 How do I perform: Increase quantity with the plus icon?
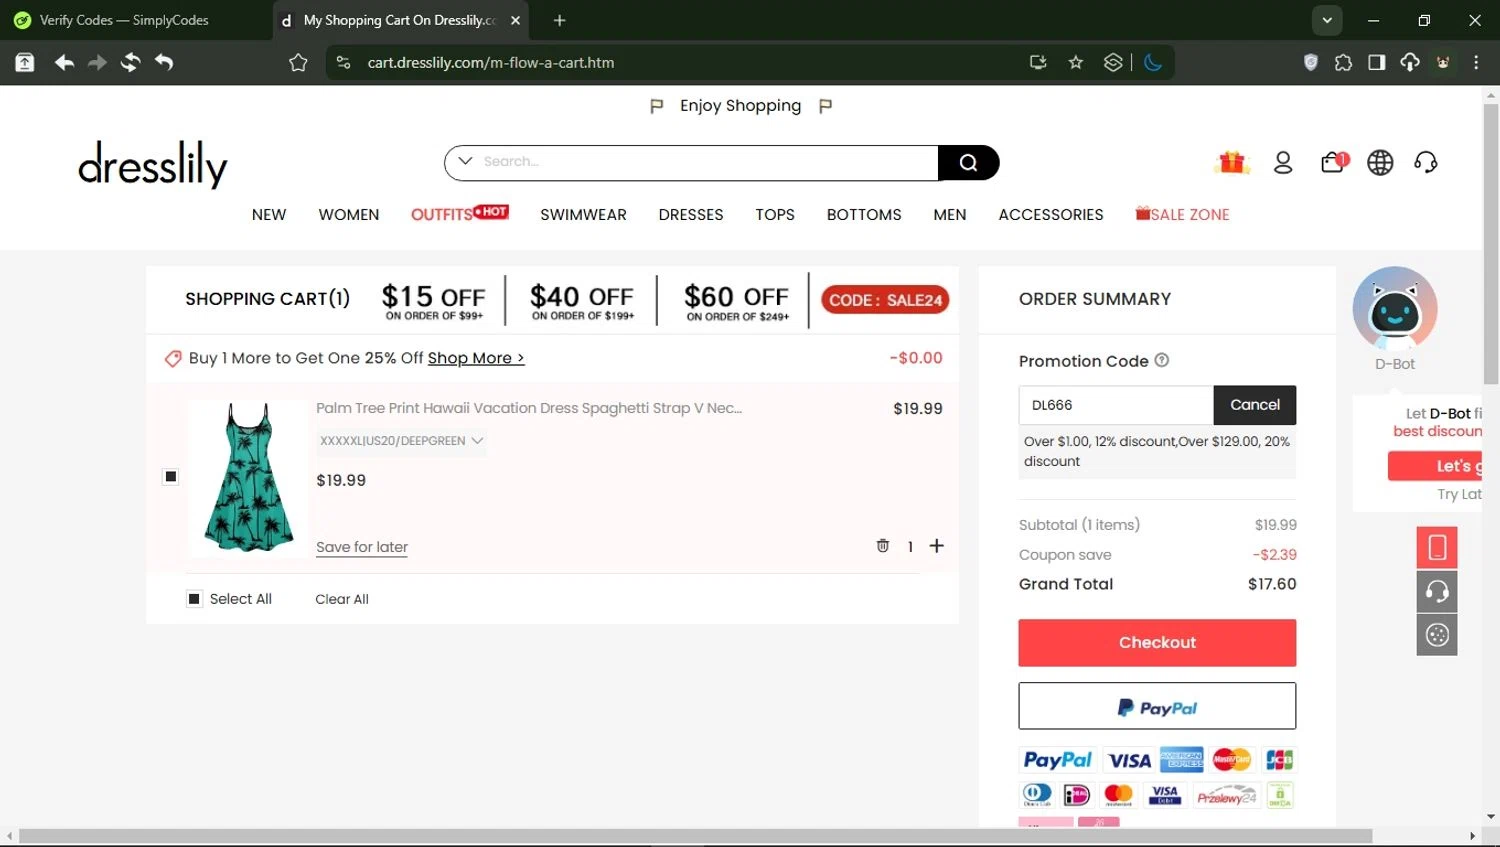point(936,546)
